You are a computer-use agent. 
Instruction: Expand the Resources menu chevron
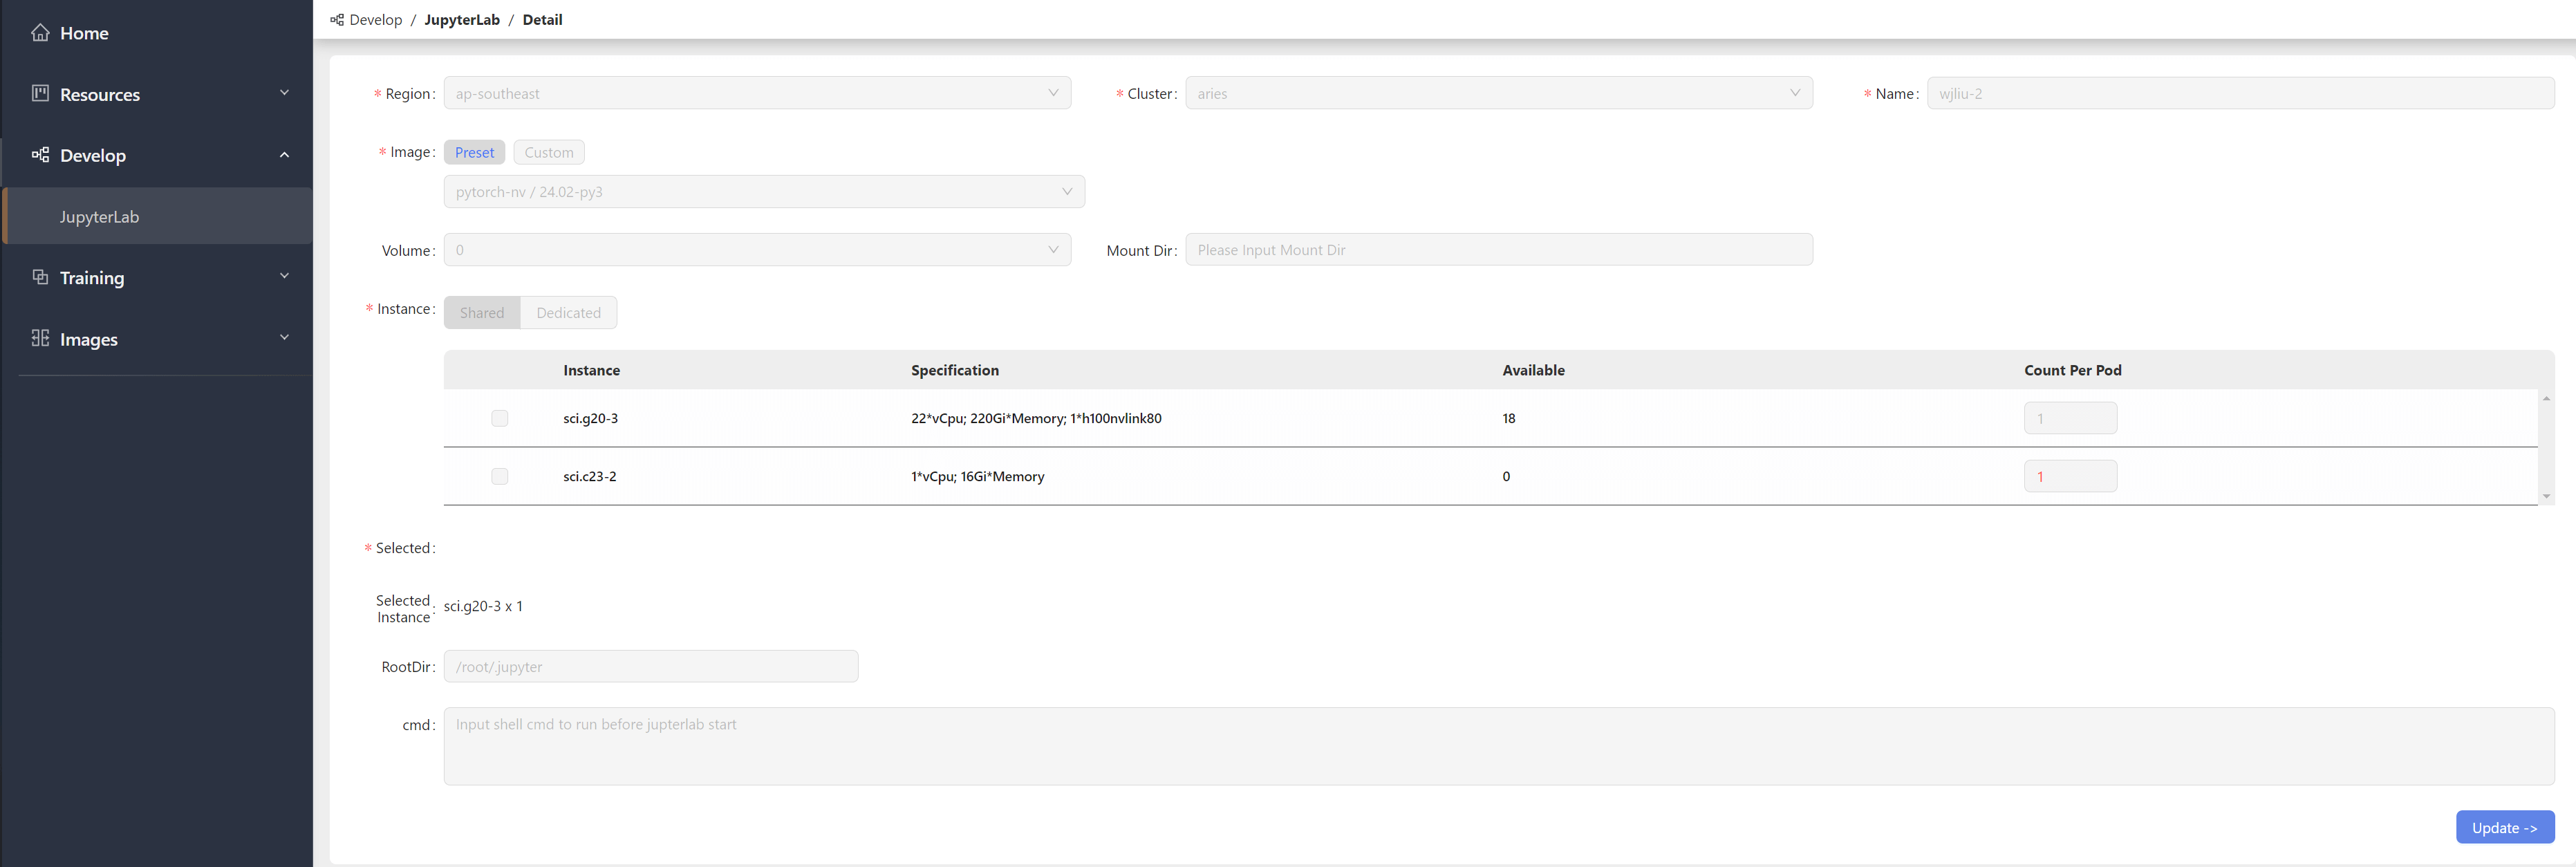click(x=284, y=93)
